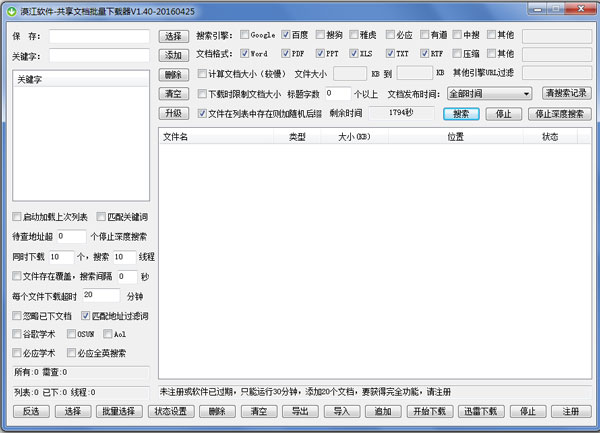Click the 添加 keyword button
This screenshot has height=433, width=600.
coord(174,55)
